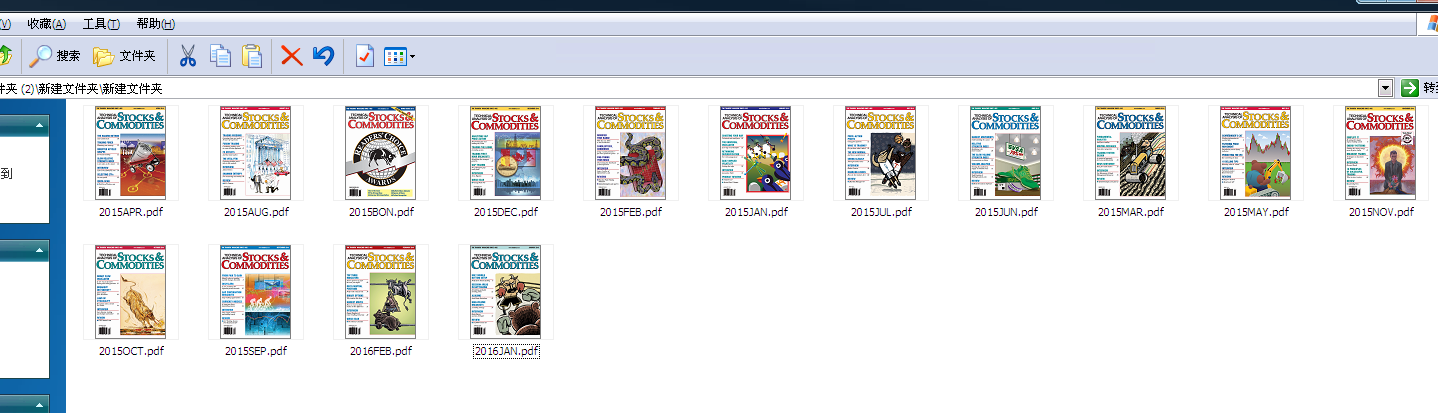Click the green 转到 Go button
This screenshot has width=1438, height=413.
1419,88
